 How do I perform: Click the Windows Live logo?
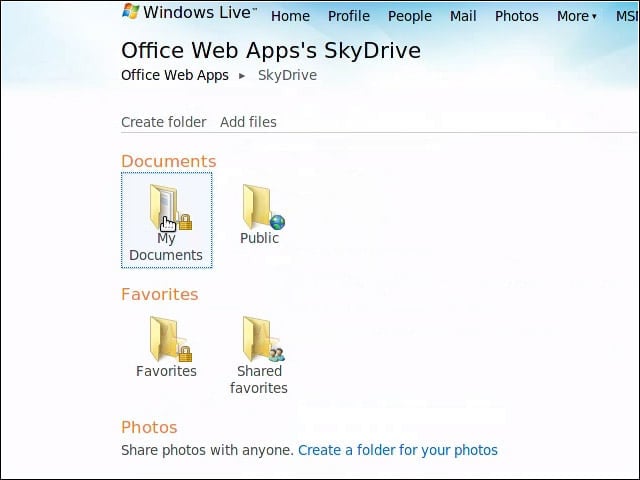click(189, 12)
